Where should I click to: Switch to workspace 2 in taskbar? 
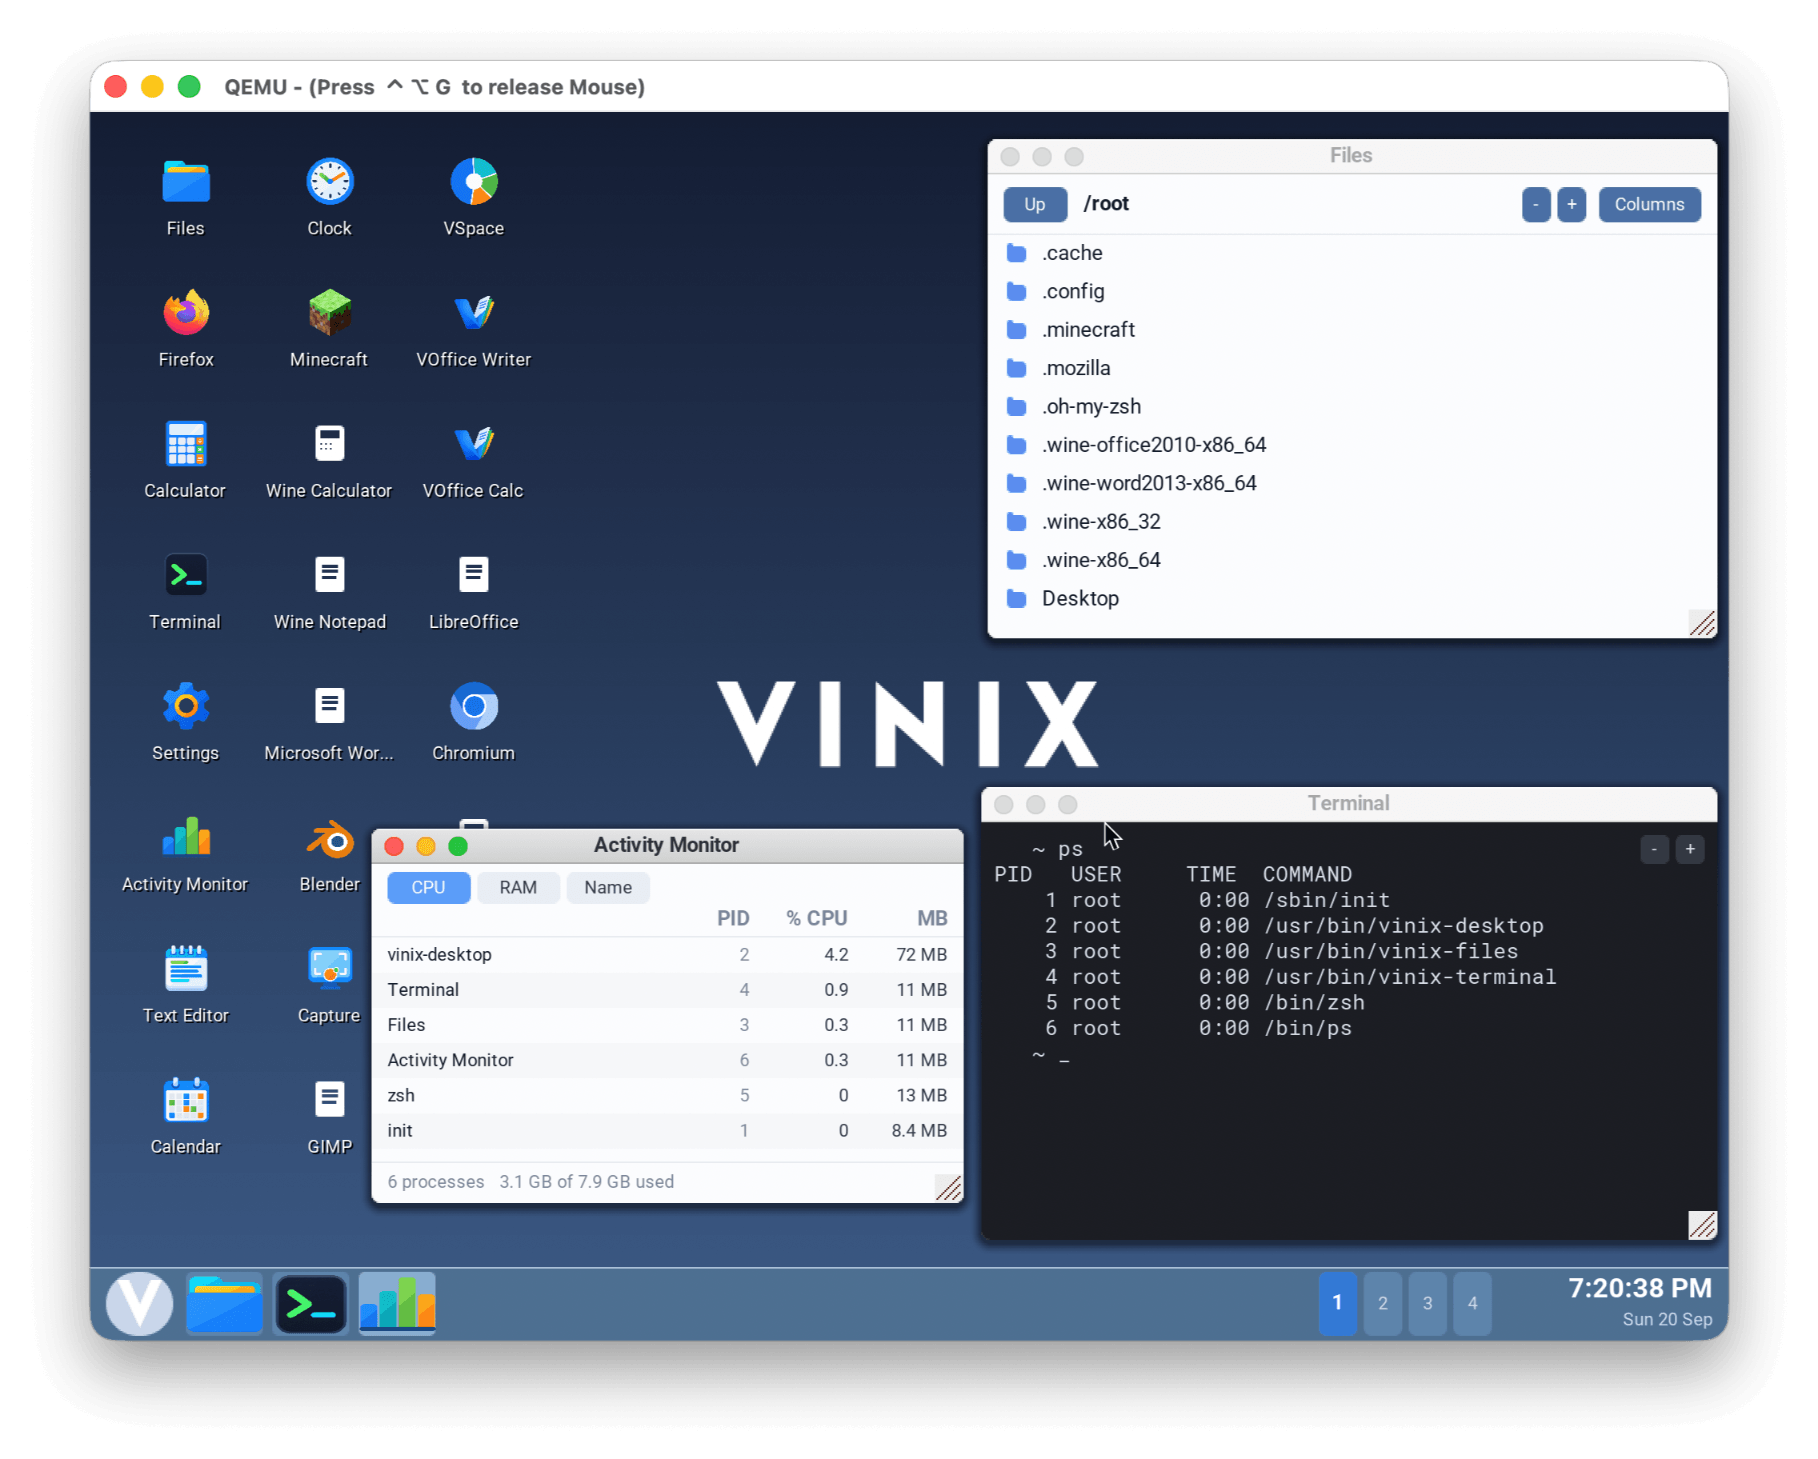1383,1303
